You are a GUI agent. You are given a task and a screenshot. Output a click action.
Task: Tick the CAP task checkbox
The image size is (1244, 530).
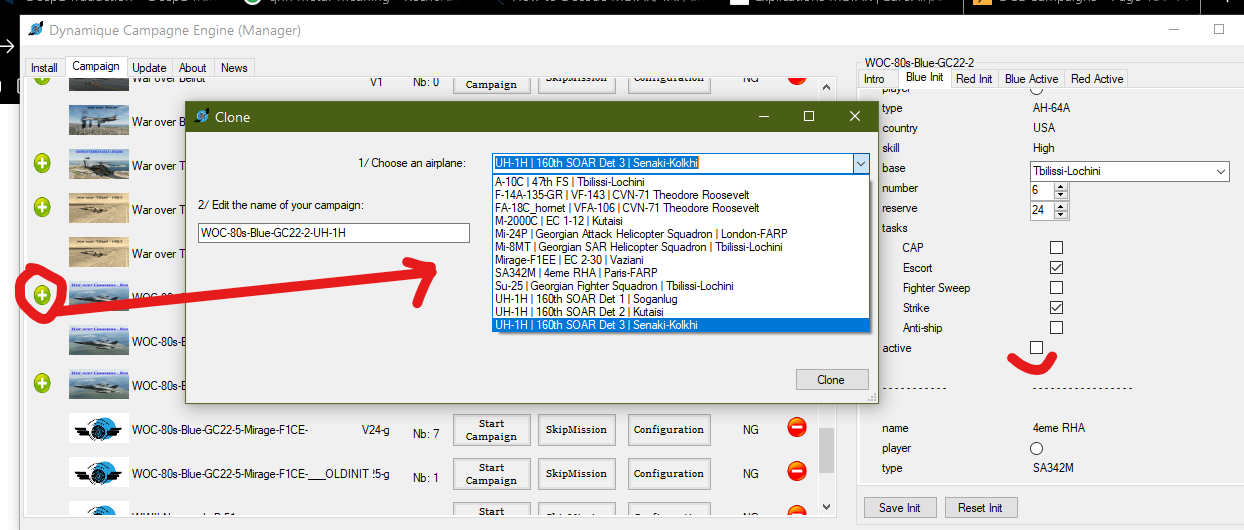click(1056, 247)
